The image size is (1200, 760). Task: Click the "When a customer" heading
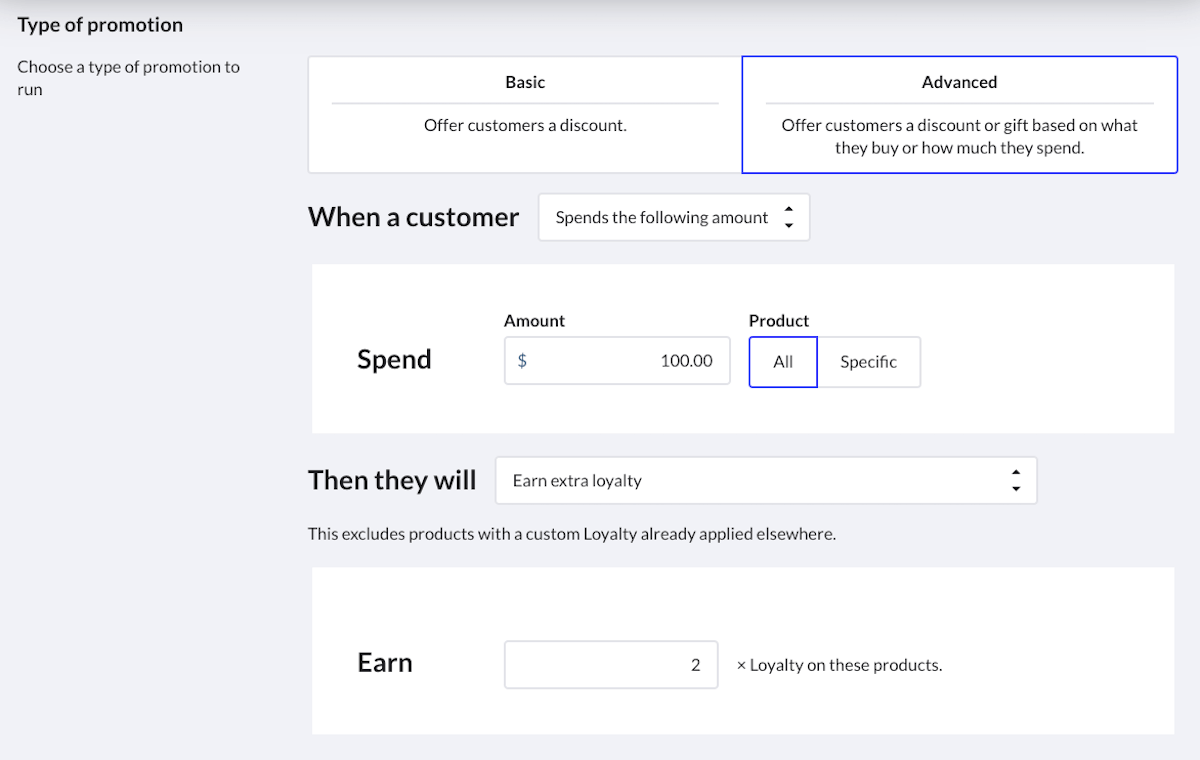pyautogui.click(x=413, y=217)
